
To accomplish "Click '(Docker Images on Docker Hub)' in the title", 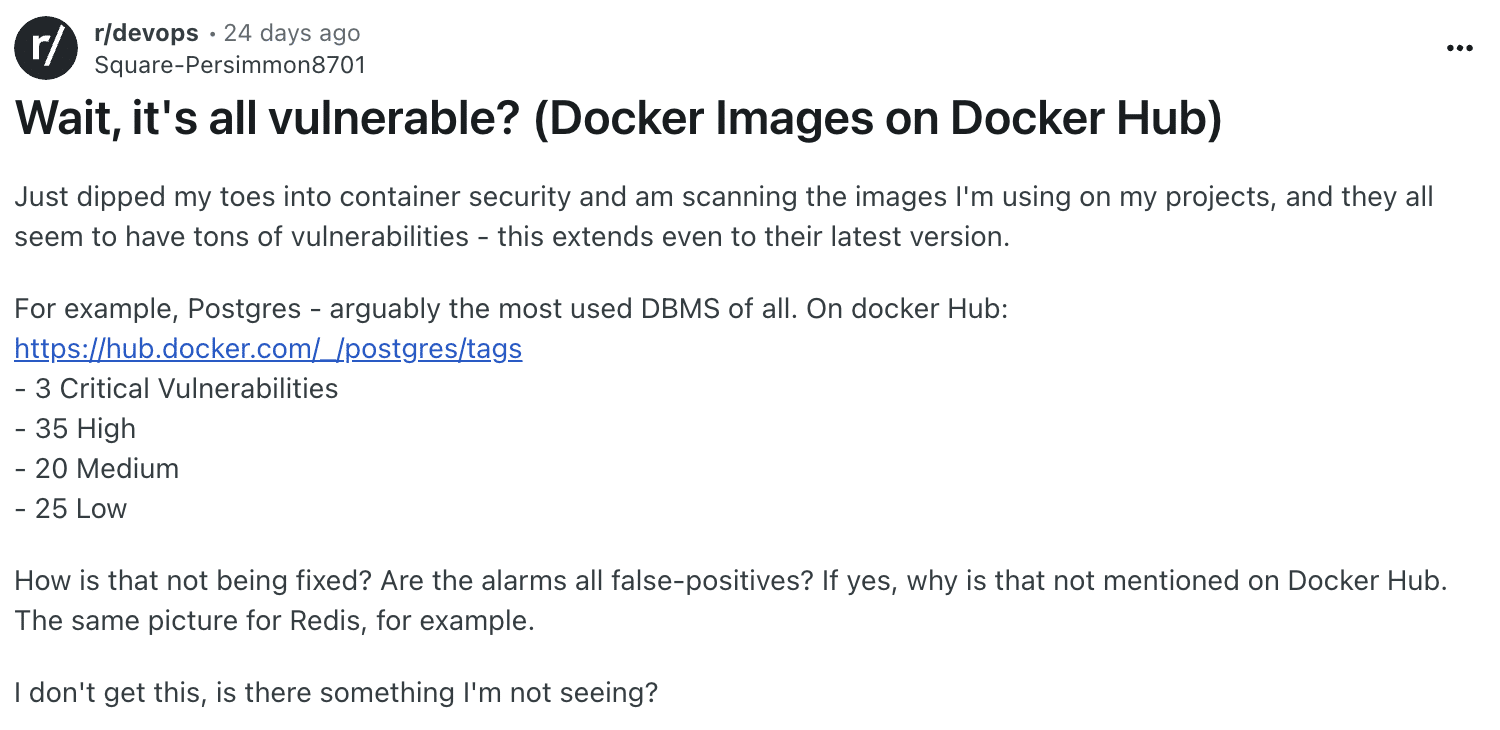I will click(x=879, y=119).
